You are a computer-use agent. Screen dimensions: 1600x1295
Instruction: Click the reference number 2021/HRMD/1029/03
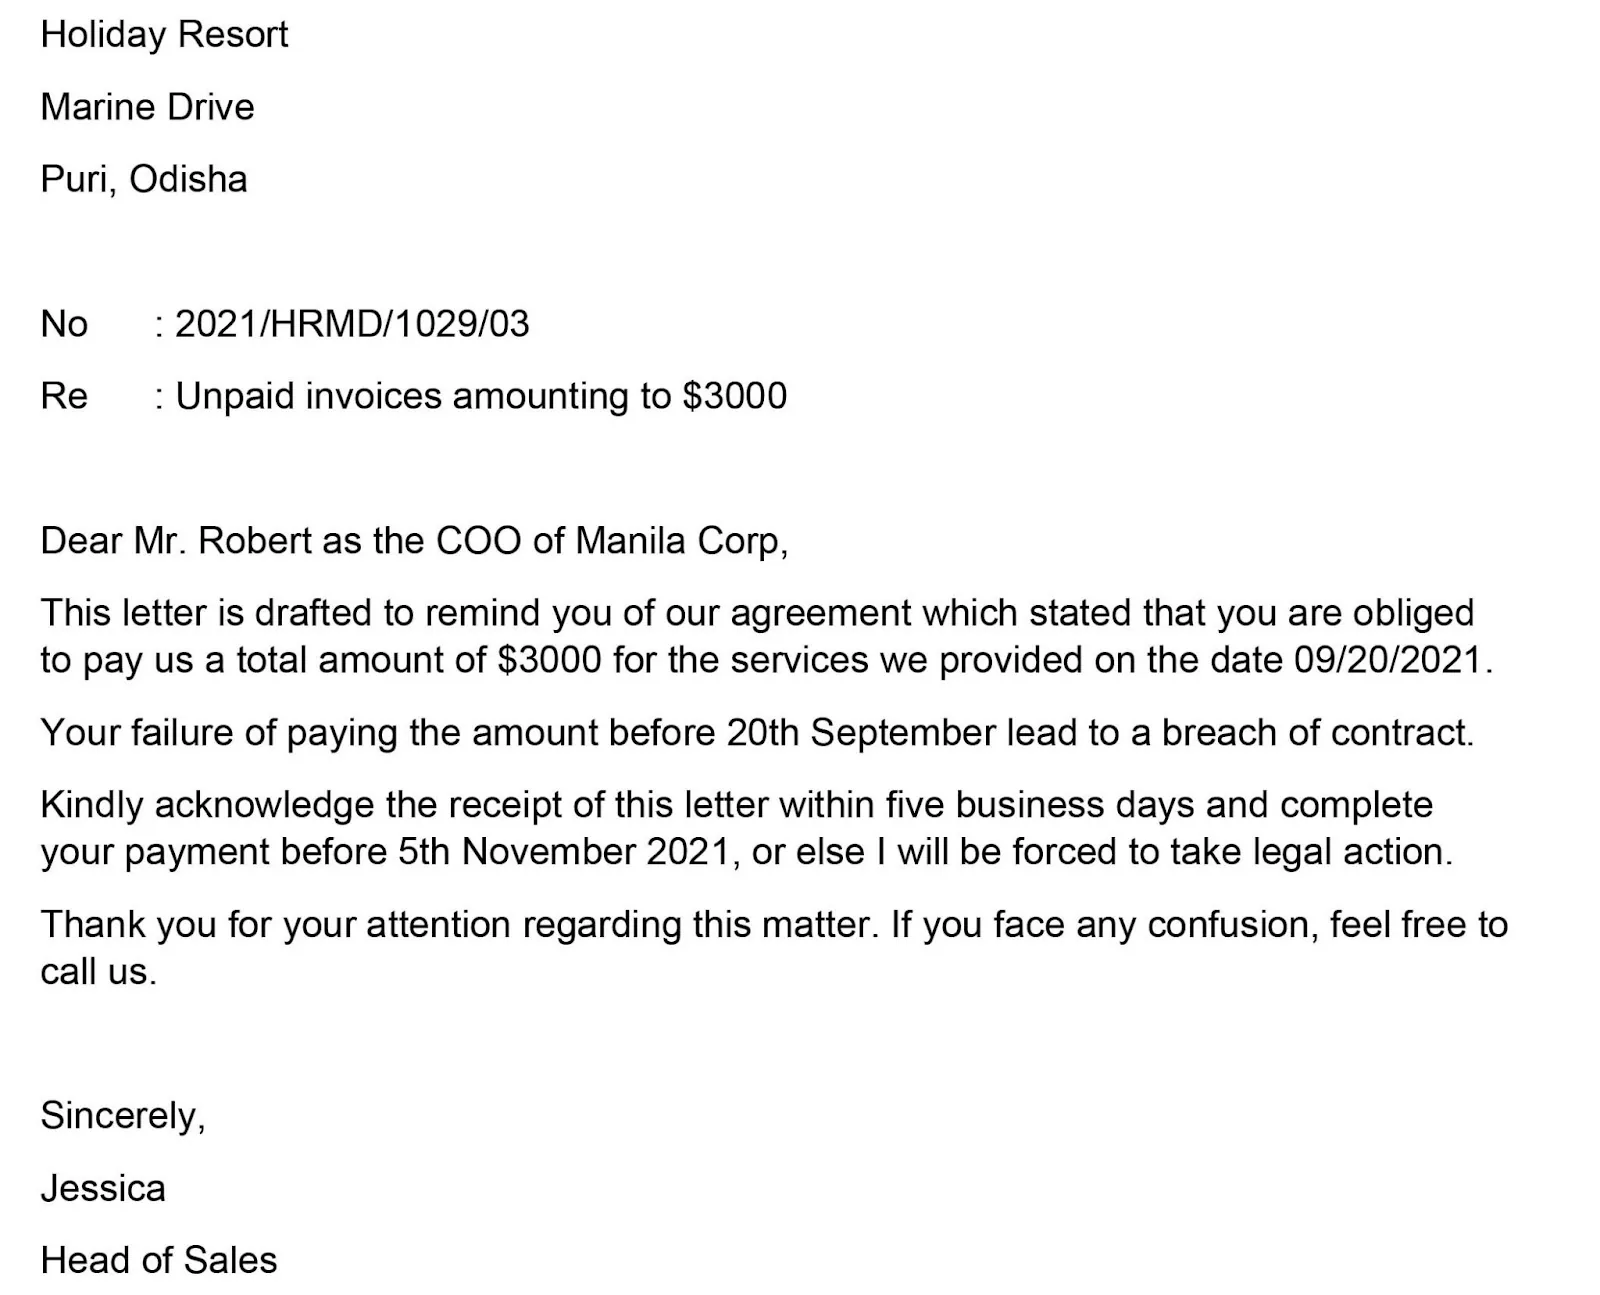[352, 324]
